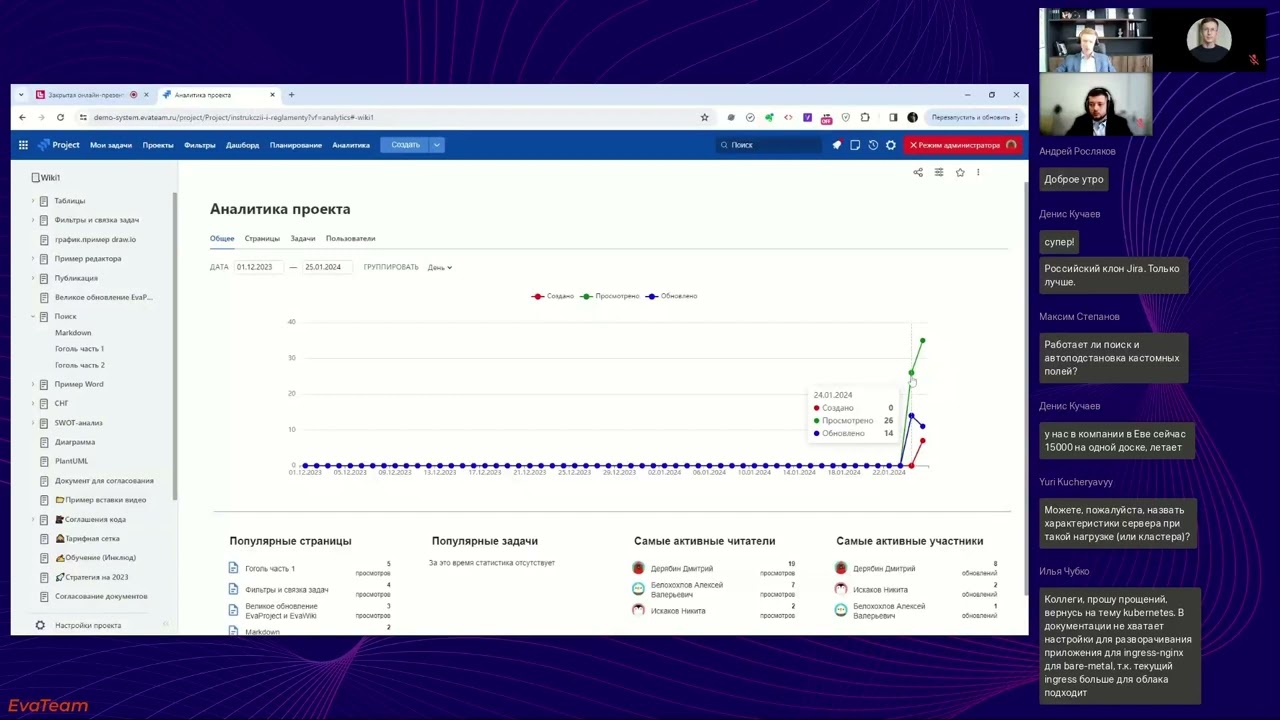
Task: Open the sliders settings icon above analytics
Action: [x=939, y=172]
